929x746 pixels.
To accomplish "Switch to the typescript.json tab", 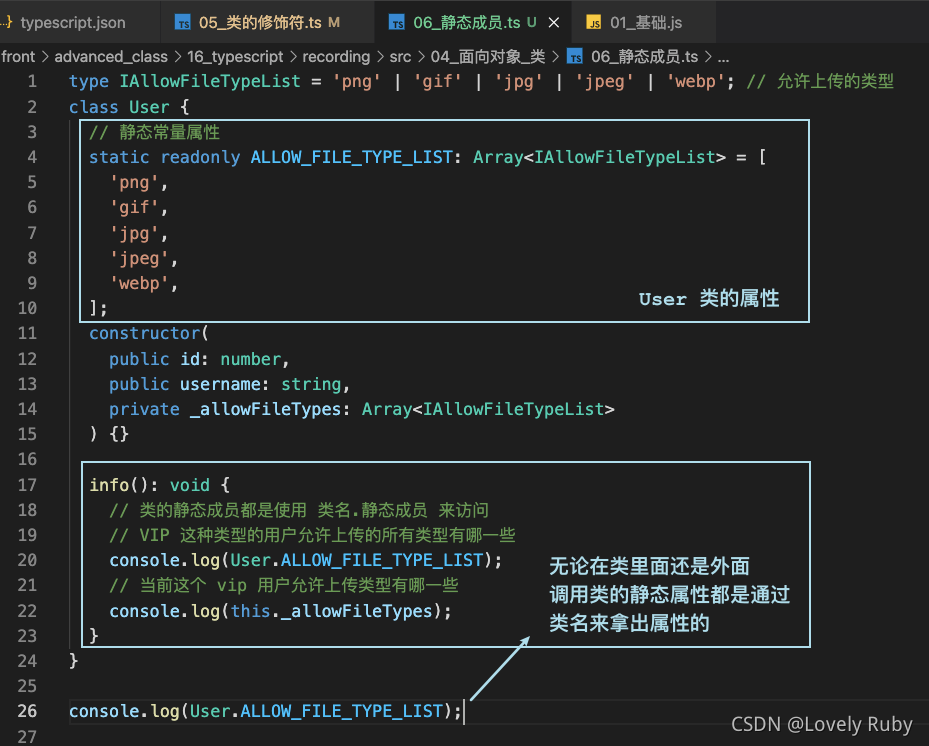I will (x=73, y=23).
